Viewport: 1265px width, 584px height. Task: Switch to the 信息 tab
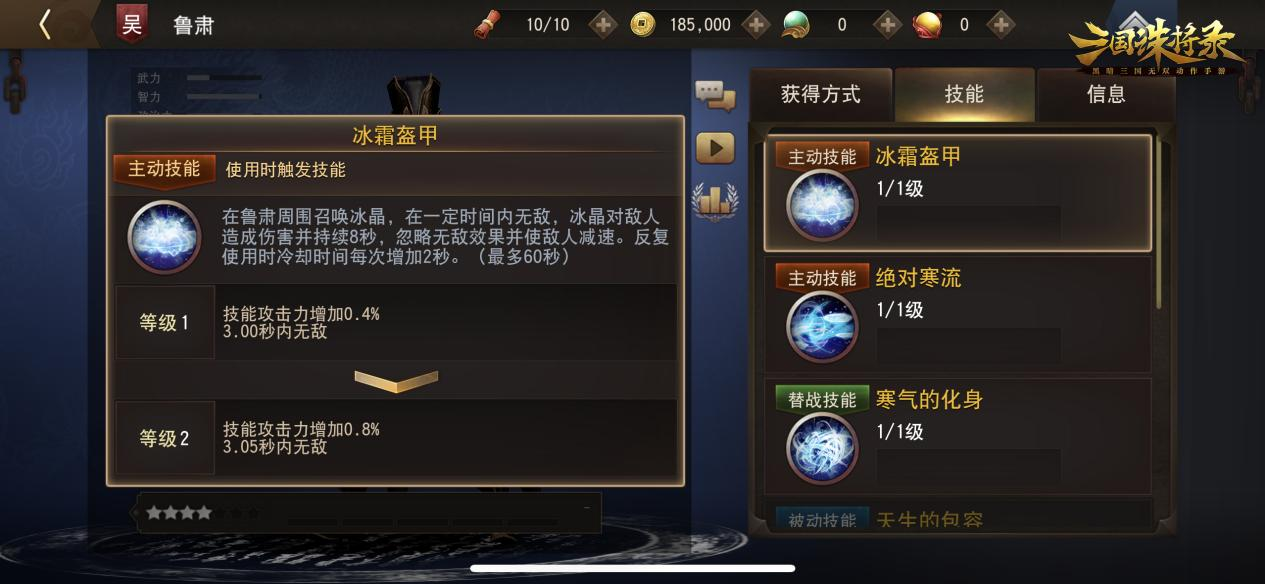coord(1106,94)
